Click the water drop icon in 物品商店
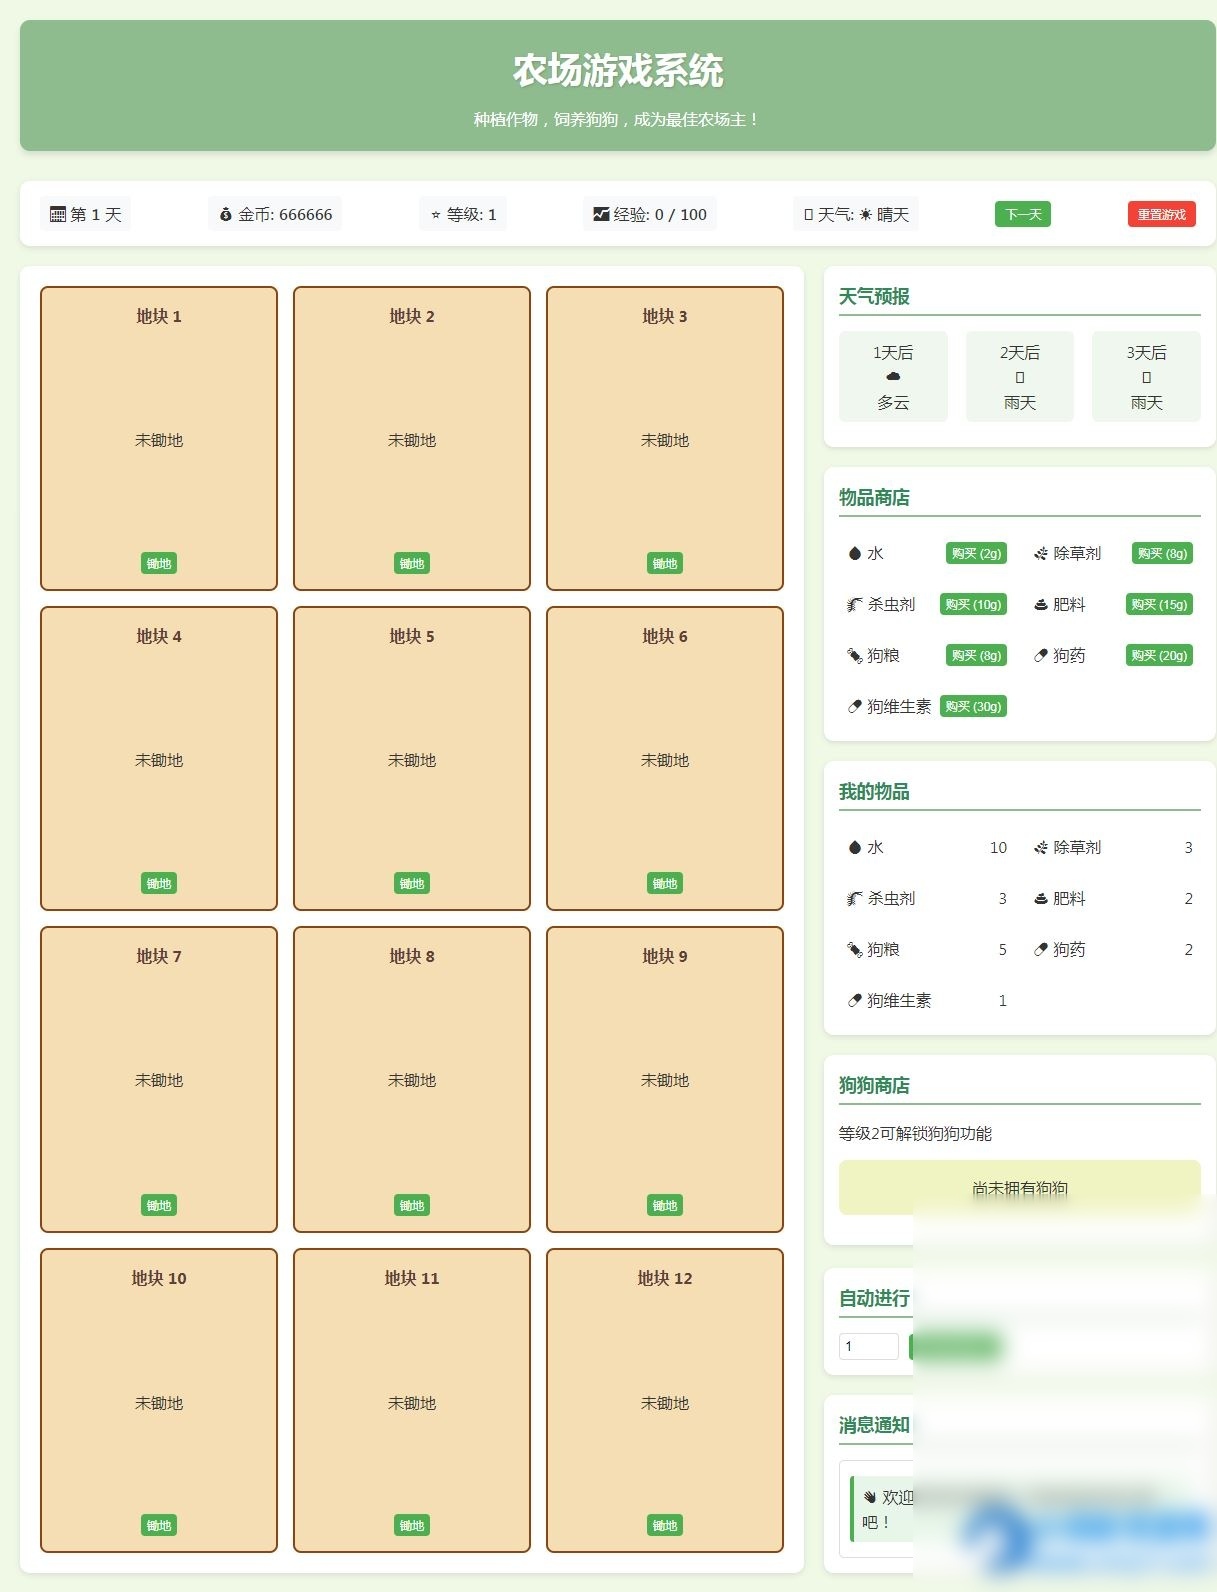Screen dimensions: 1217x1592 [855, 553]
